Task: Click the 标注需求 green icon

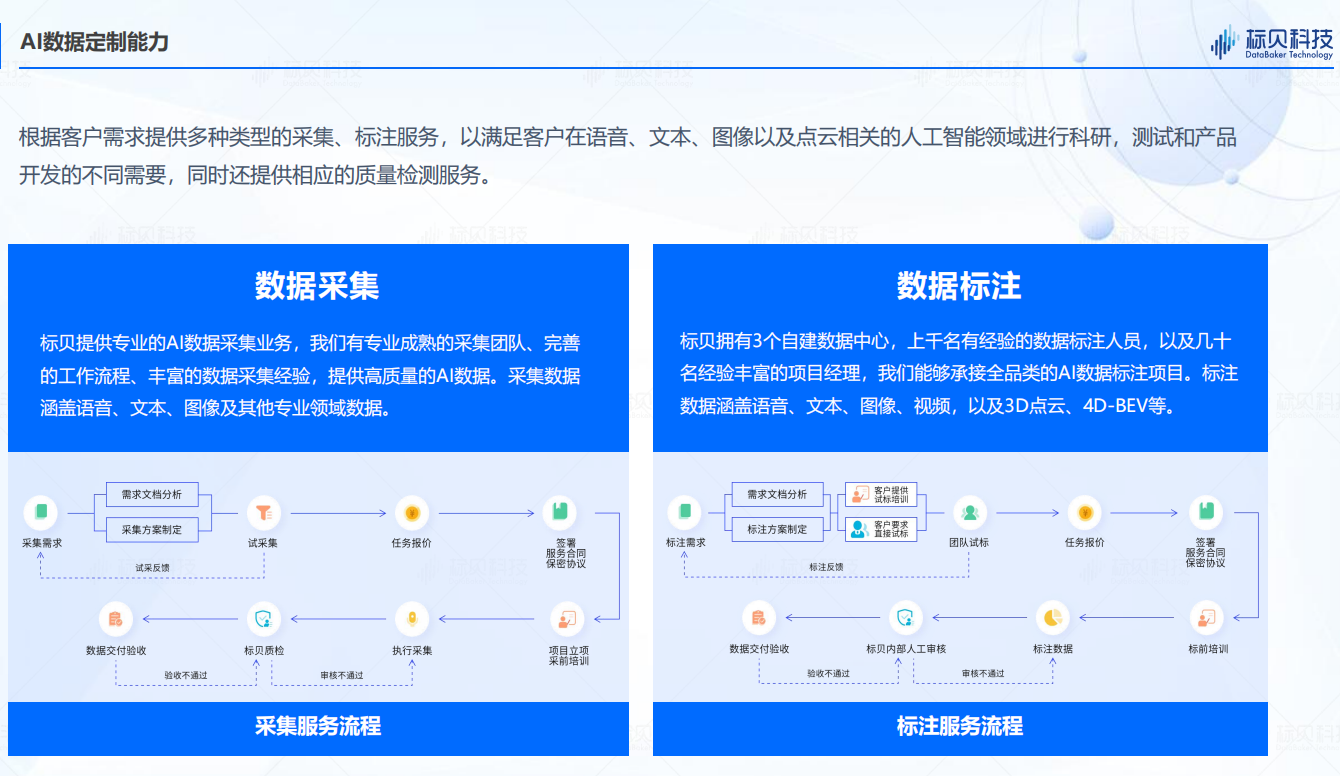Action: tap(685, 512)
